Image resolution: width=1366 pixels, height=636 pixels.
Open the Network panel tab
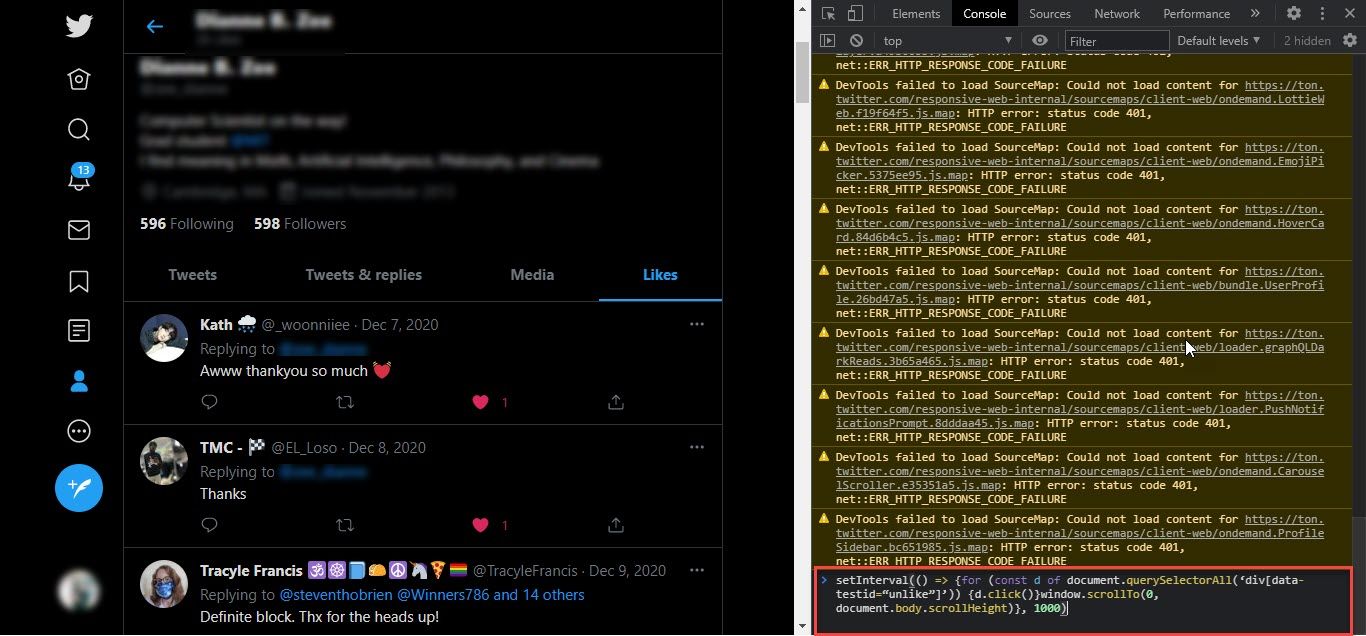(1117, 14)
